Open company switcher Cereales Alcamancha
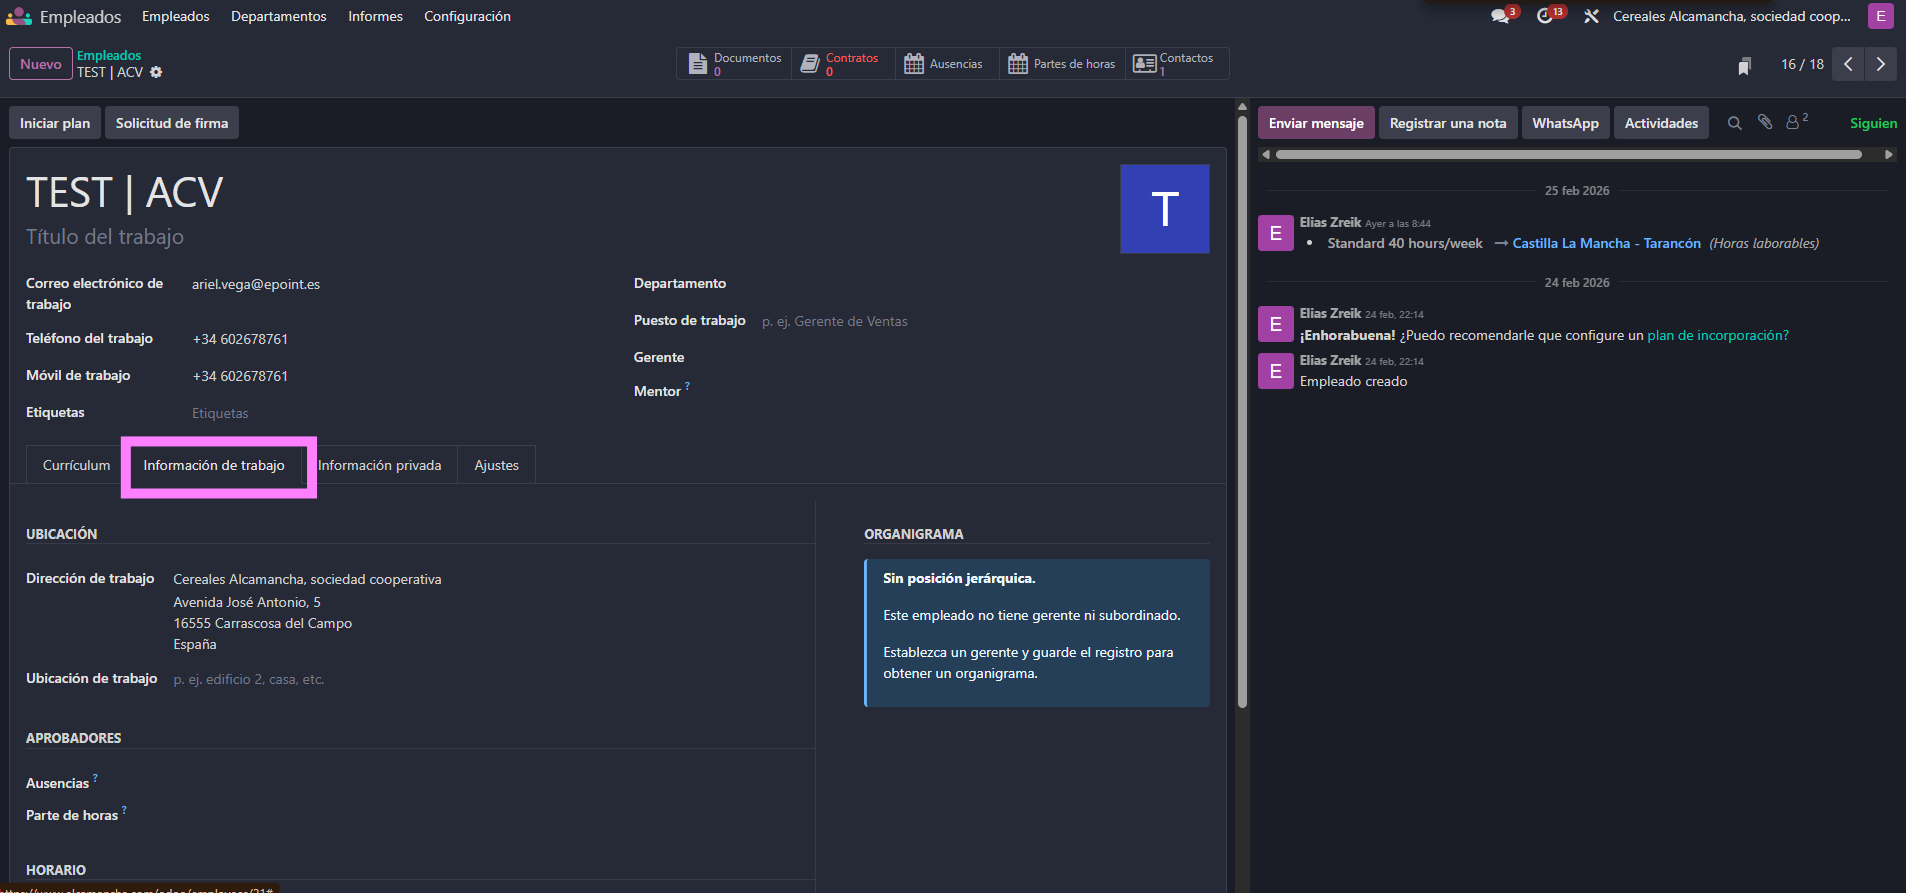This screenshot has height=893, width=1906. coord(1731,17)
